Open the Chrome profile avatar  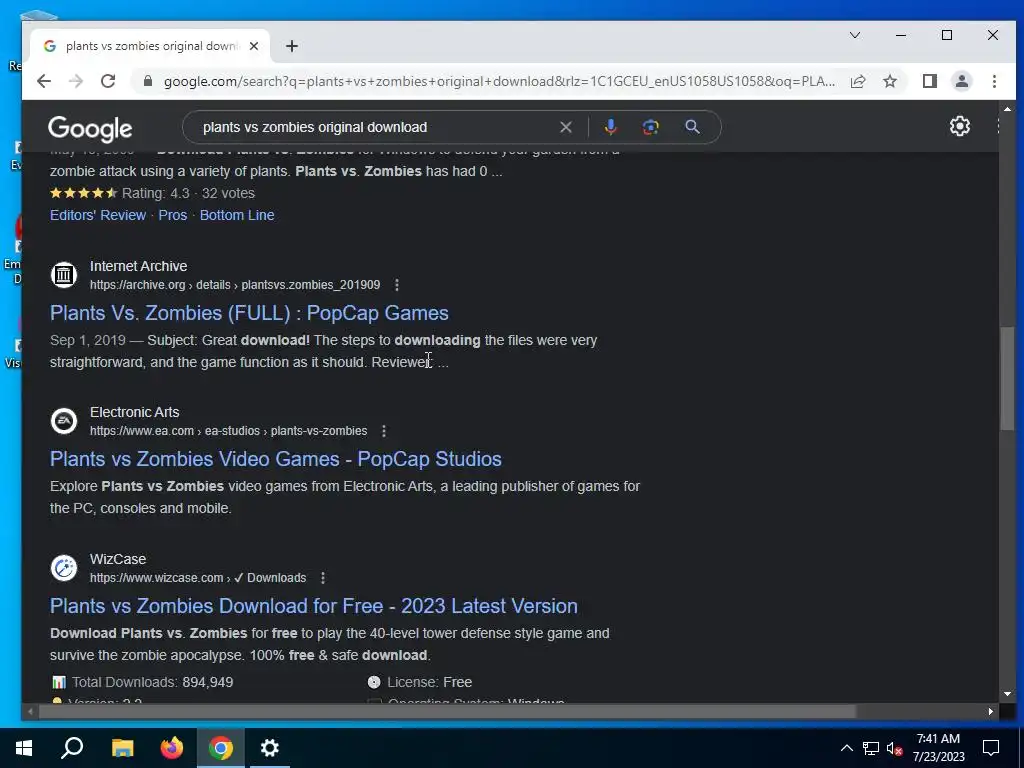(961, 81)
